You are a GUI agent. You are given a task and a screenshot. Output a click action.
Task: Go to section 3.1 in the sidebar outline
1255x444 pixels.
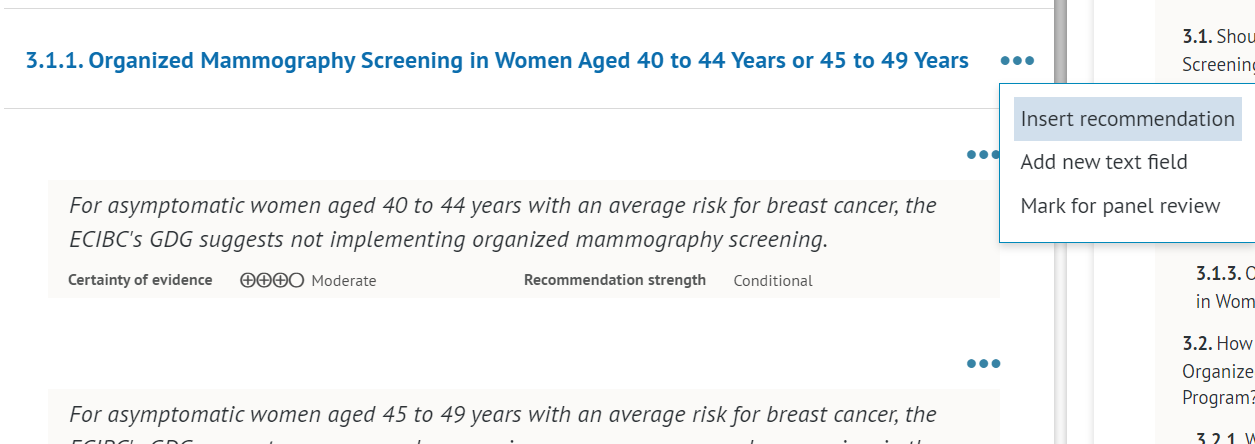click(1218, 50)
